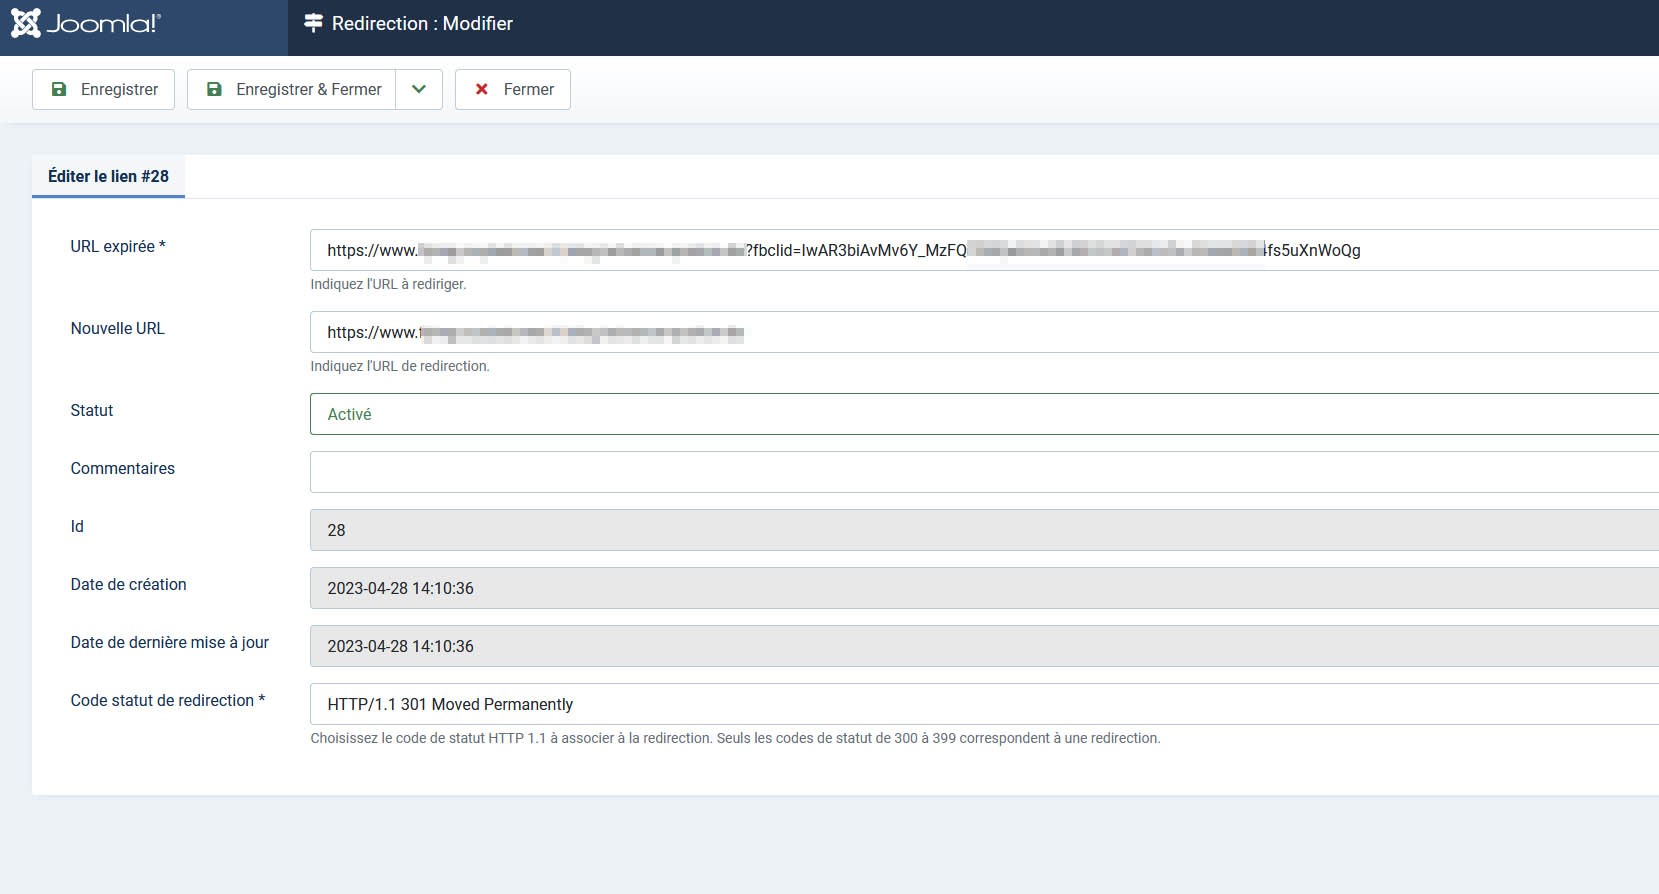Expand the save options dropdown arrow
Viewport: 1659px width, 894px height.
tap(419, 89)
